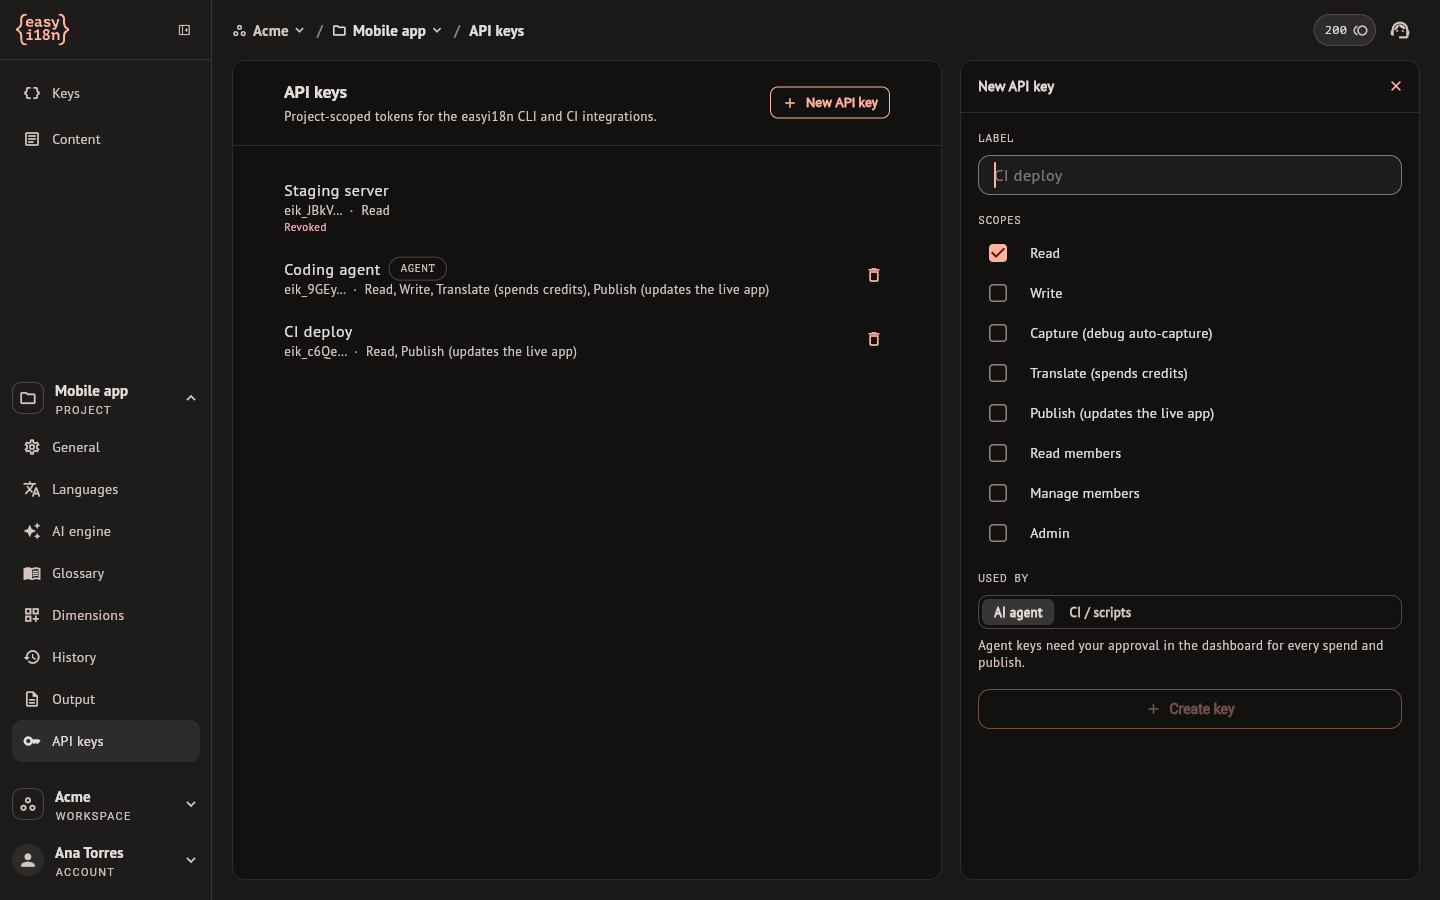Click the Staging server key row

coord(587,208)
